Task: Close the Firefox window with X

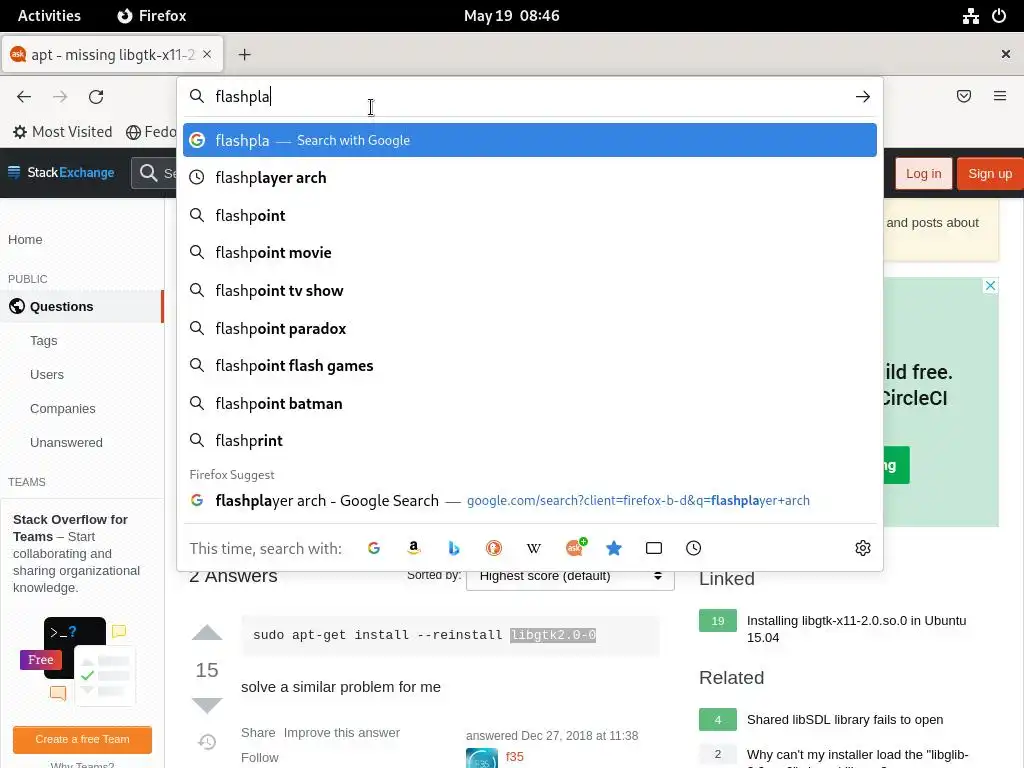Action: pos(1006,54)
